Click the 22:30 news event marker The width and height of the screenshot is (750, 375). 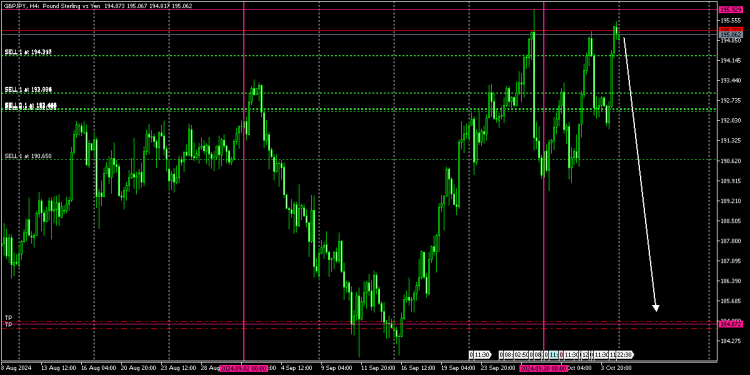626,354
